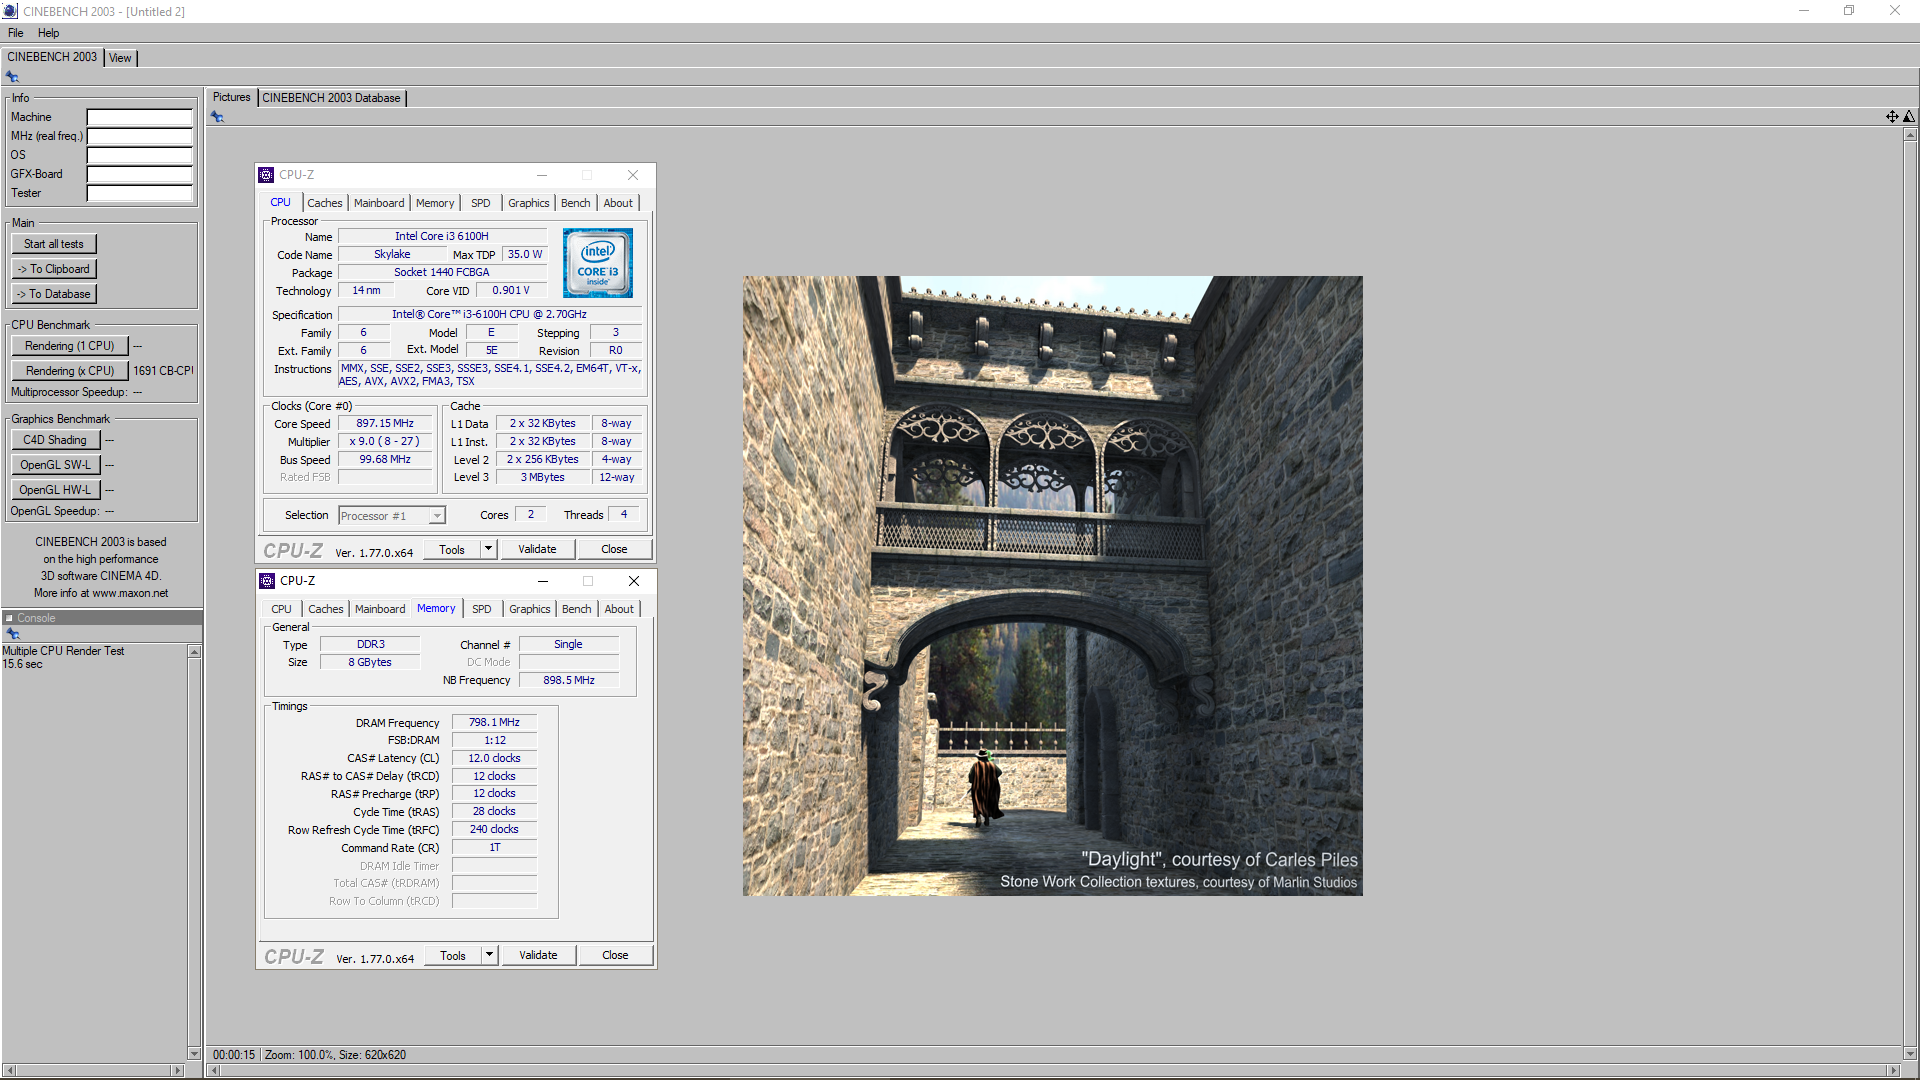This screenshot has width=1920, height=1080.
Task: Click Close button in upper CPU-Z window
Action: pyautogui.click(x=614, y=549)
